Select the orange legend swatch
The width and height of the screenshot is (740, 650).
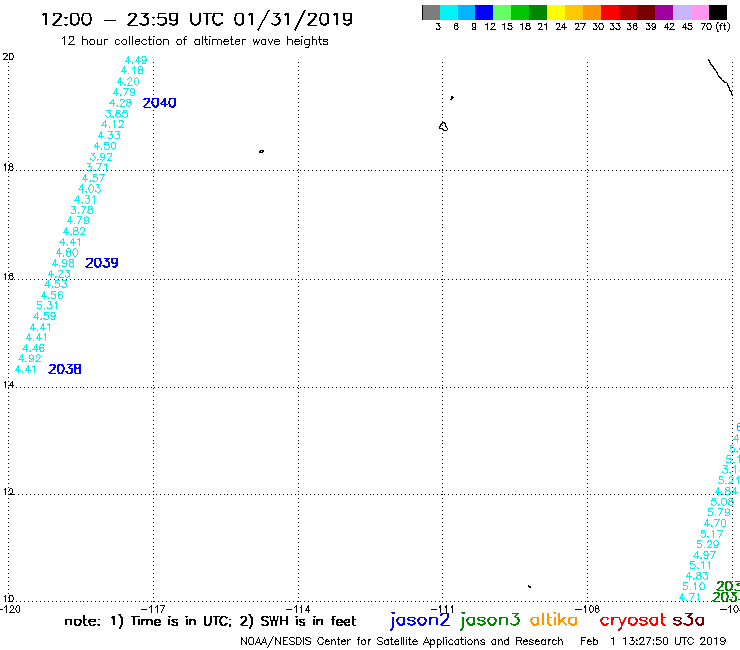click(592, 12)
